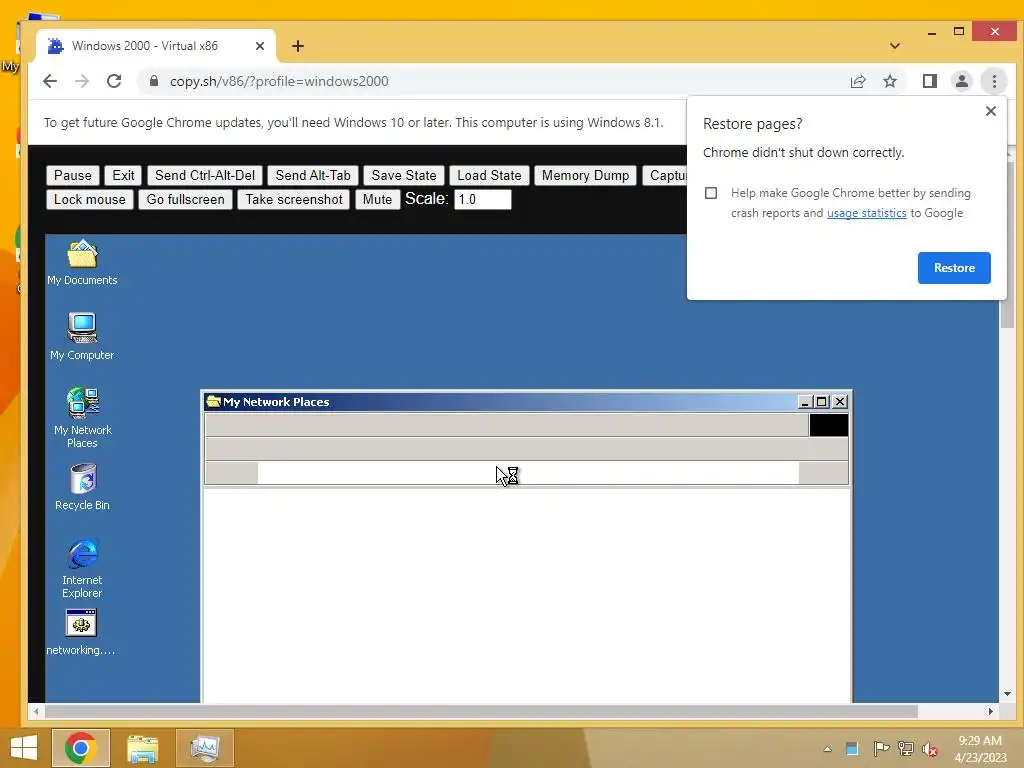The height and width of the screenshot is (768, 1024).
Task: Click the scroll right arrow
Action: (x=991, y=711)
